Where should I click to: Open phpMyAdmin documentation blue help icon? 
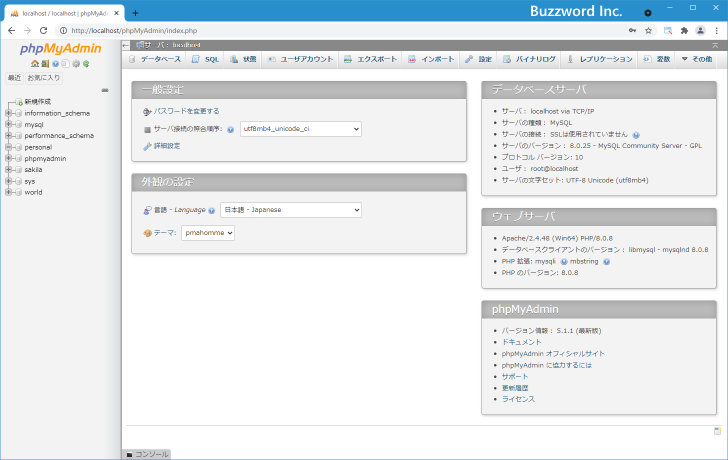coord(55,64)
